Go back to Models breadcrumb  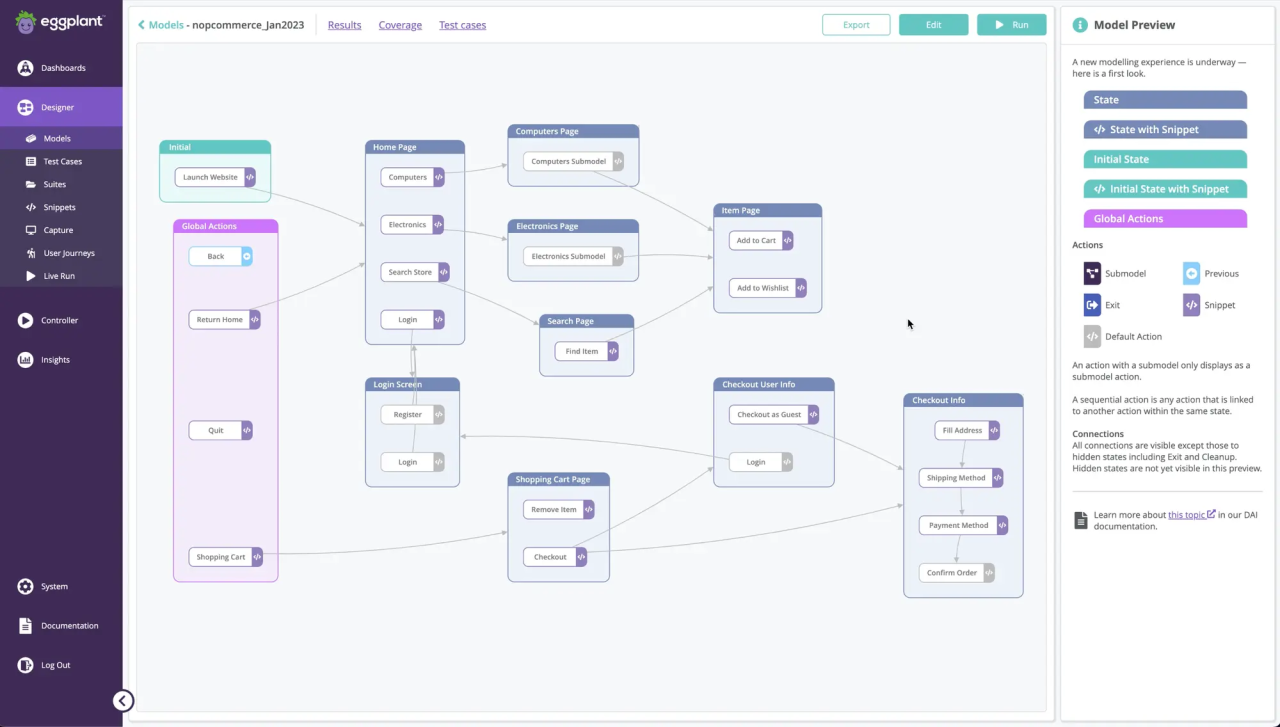[160, 25]
